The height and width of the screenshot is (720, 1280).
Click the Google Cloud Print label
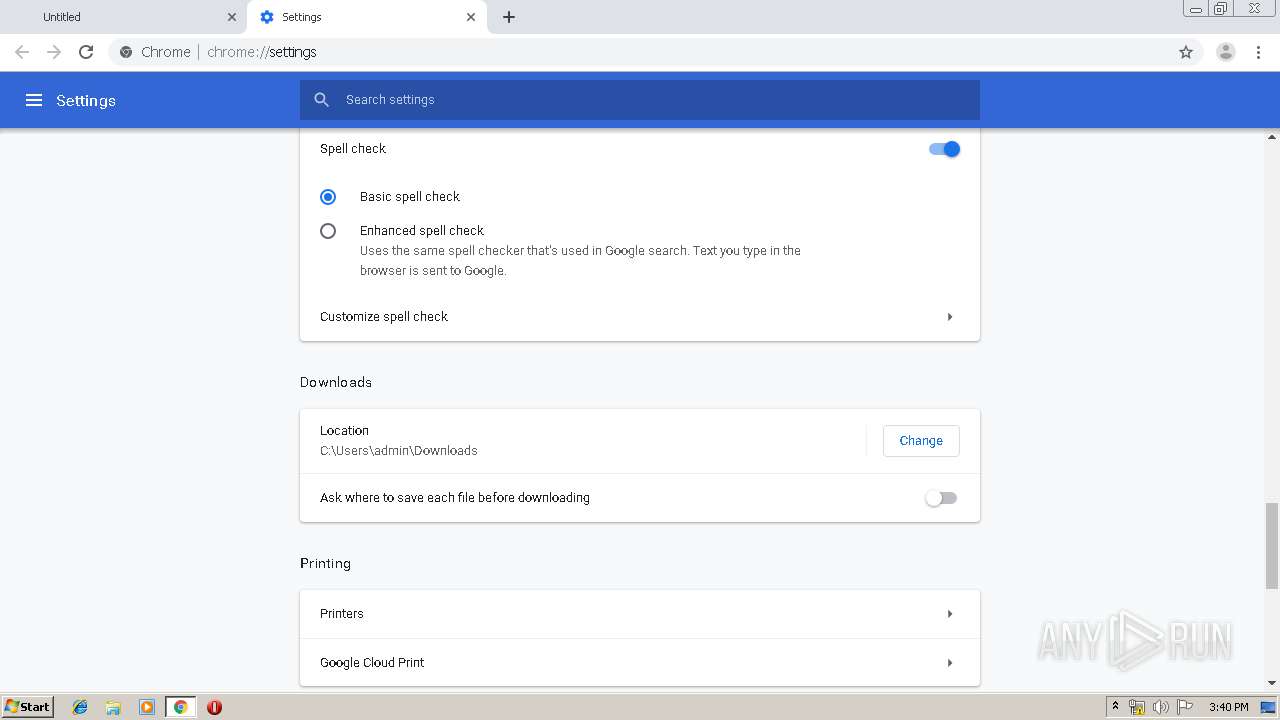tap(372, 663)
